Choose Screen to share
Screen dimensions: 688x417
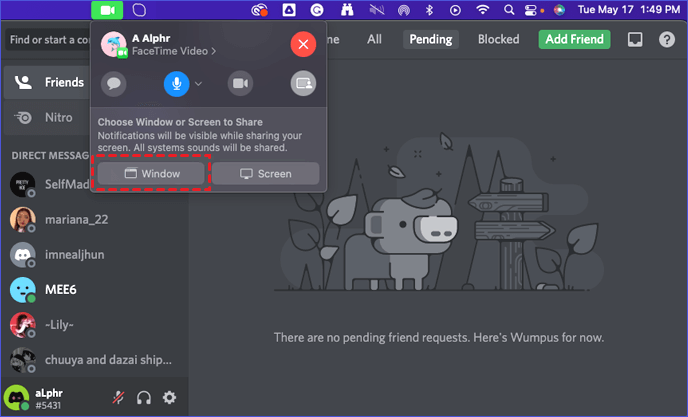(x=265, y=174)
